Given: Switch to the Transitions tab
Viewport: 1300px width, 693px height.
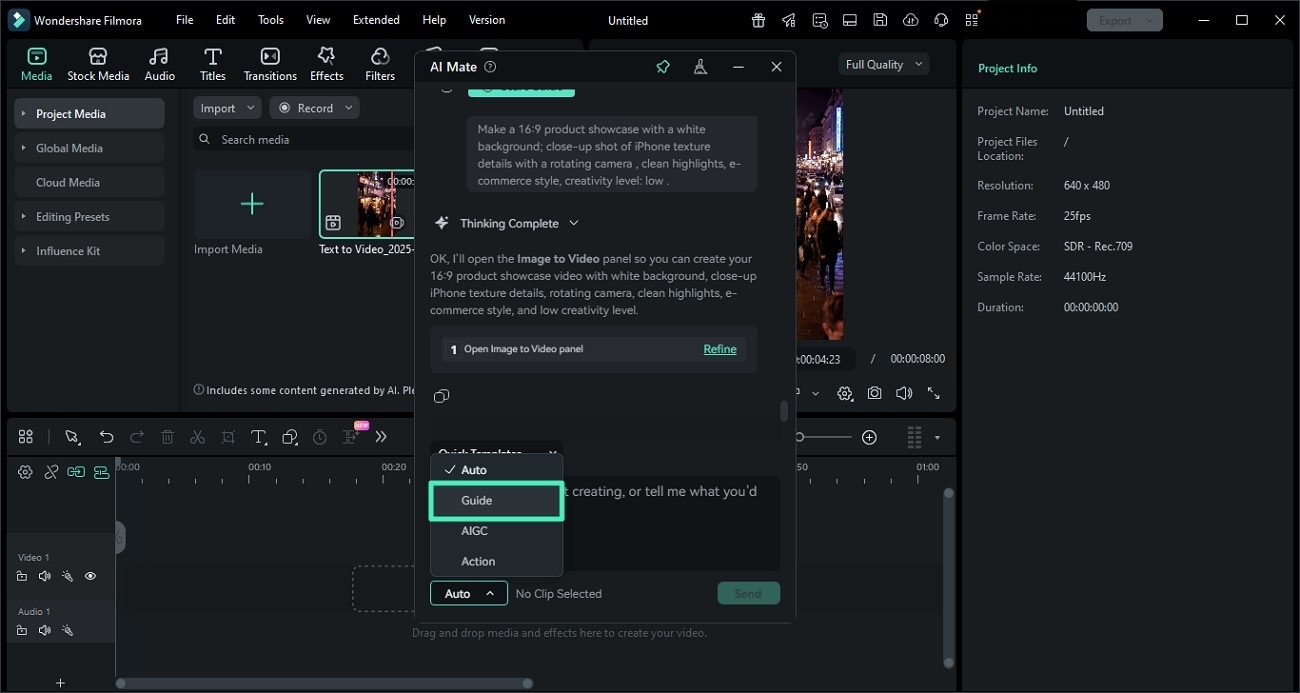Looking at the screenshot, I should point(270,65).
